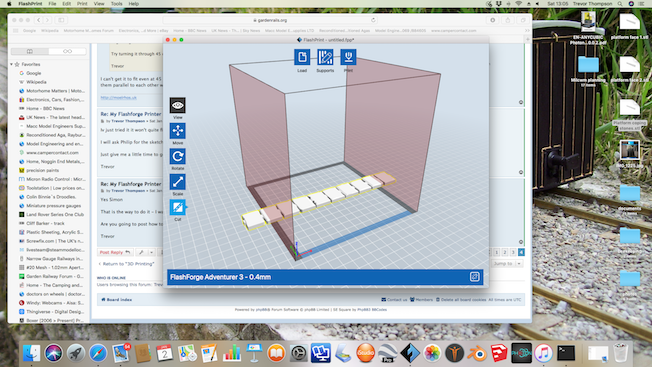Switch to Bookmarks tab in Safari sidebar
Image resolution: width=652 pixels, height=367 pixels.
point(30,51)
